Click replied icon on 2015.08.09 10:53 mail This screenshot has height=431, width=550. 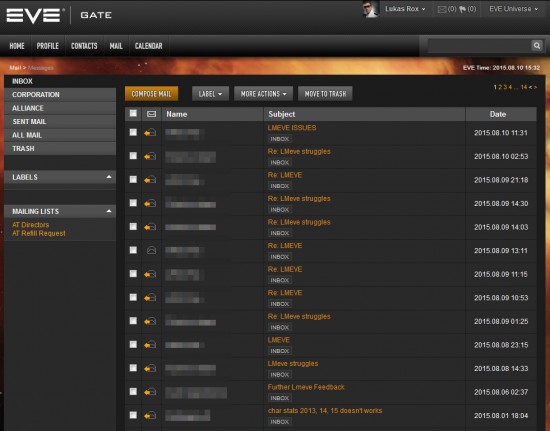coord(150,298)
